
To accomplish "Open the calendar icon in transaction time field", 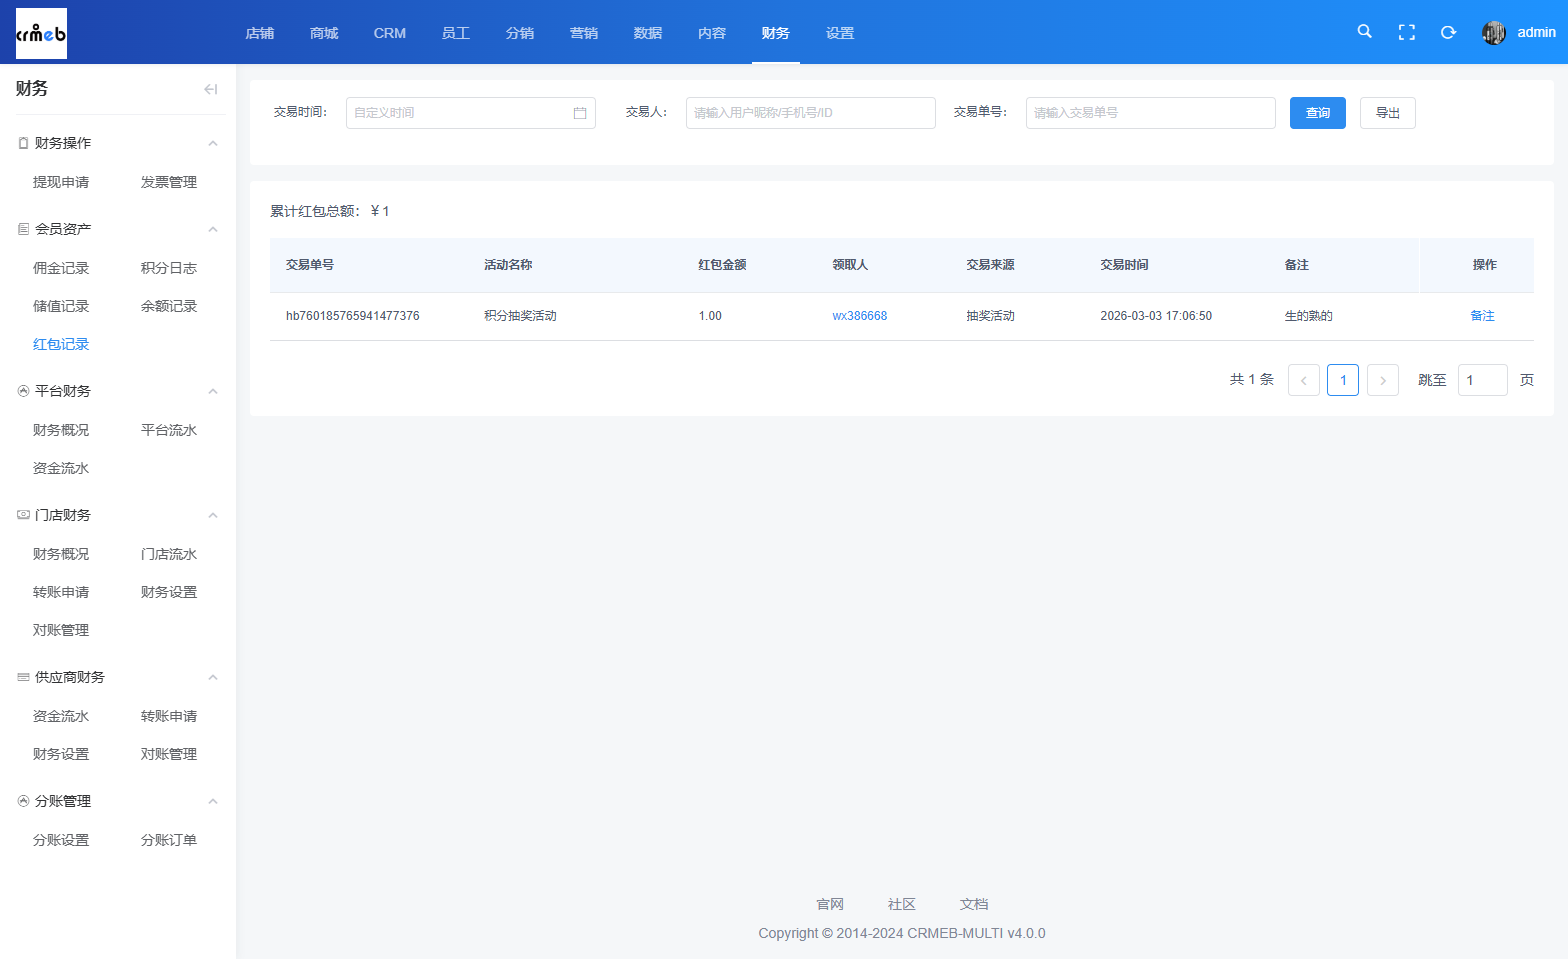I will coord(580,113).
